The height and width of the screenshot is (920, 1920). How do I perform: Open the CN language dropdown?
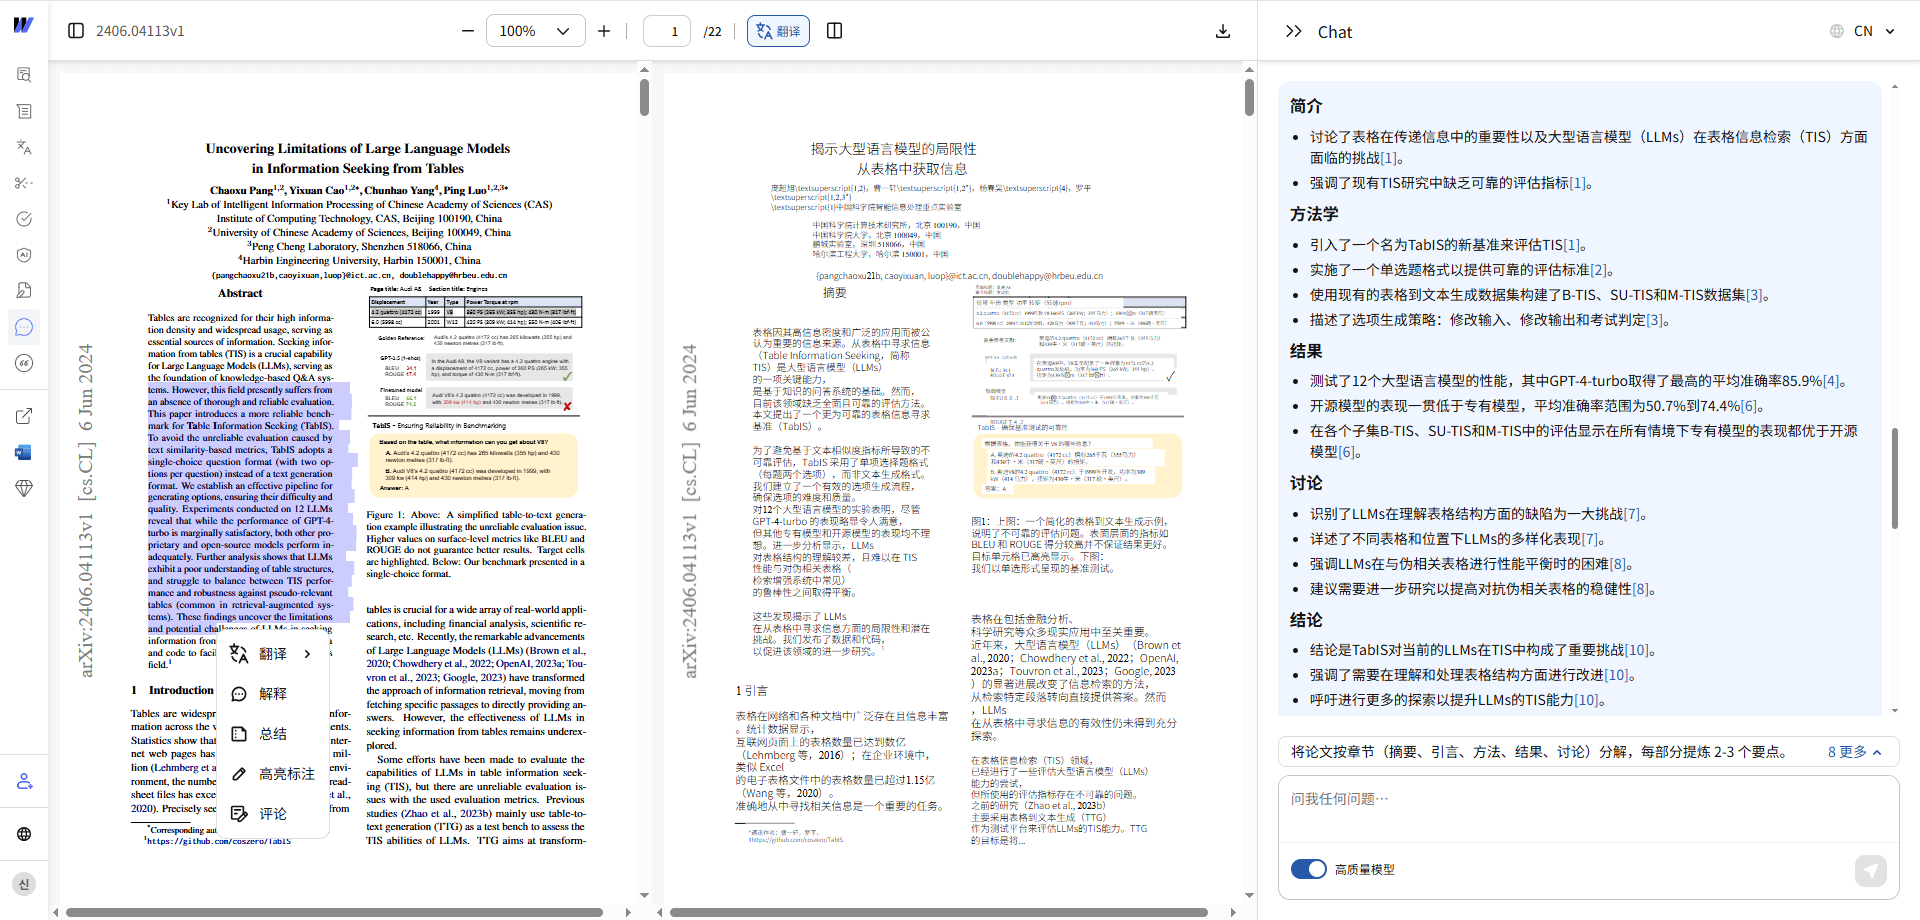1863,30
